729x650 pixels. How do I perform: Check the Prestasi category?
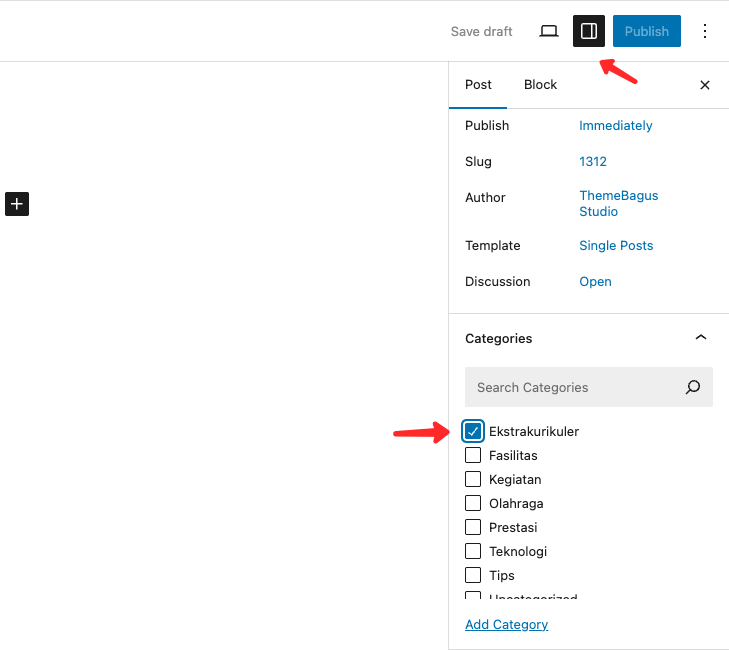(x=473, y=527)
